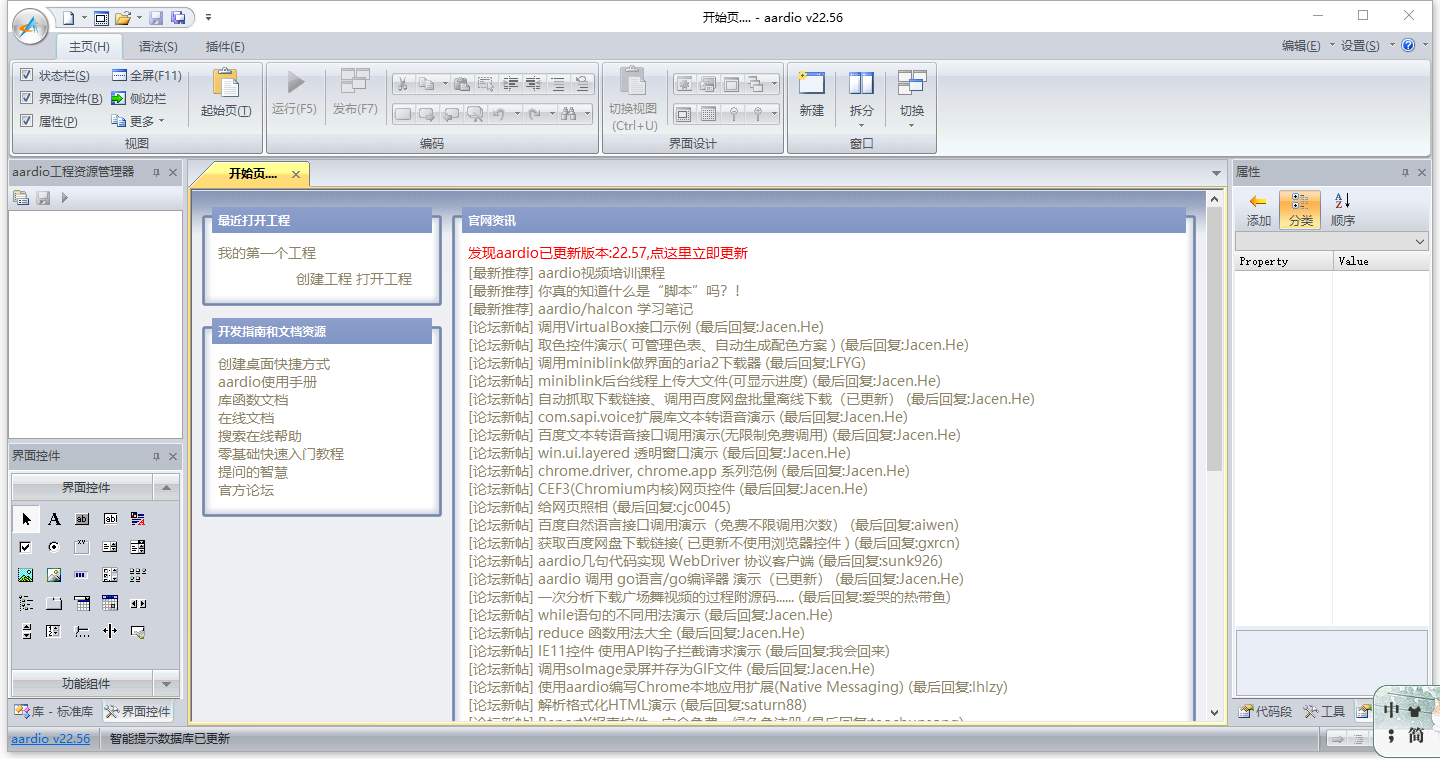
Task: Select the progress bar control in the palette
Action: 82,575
